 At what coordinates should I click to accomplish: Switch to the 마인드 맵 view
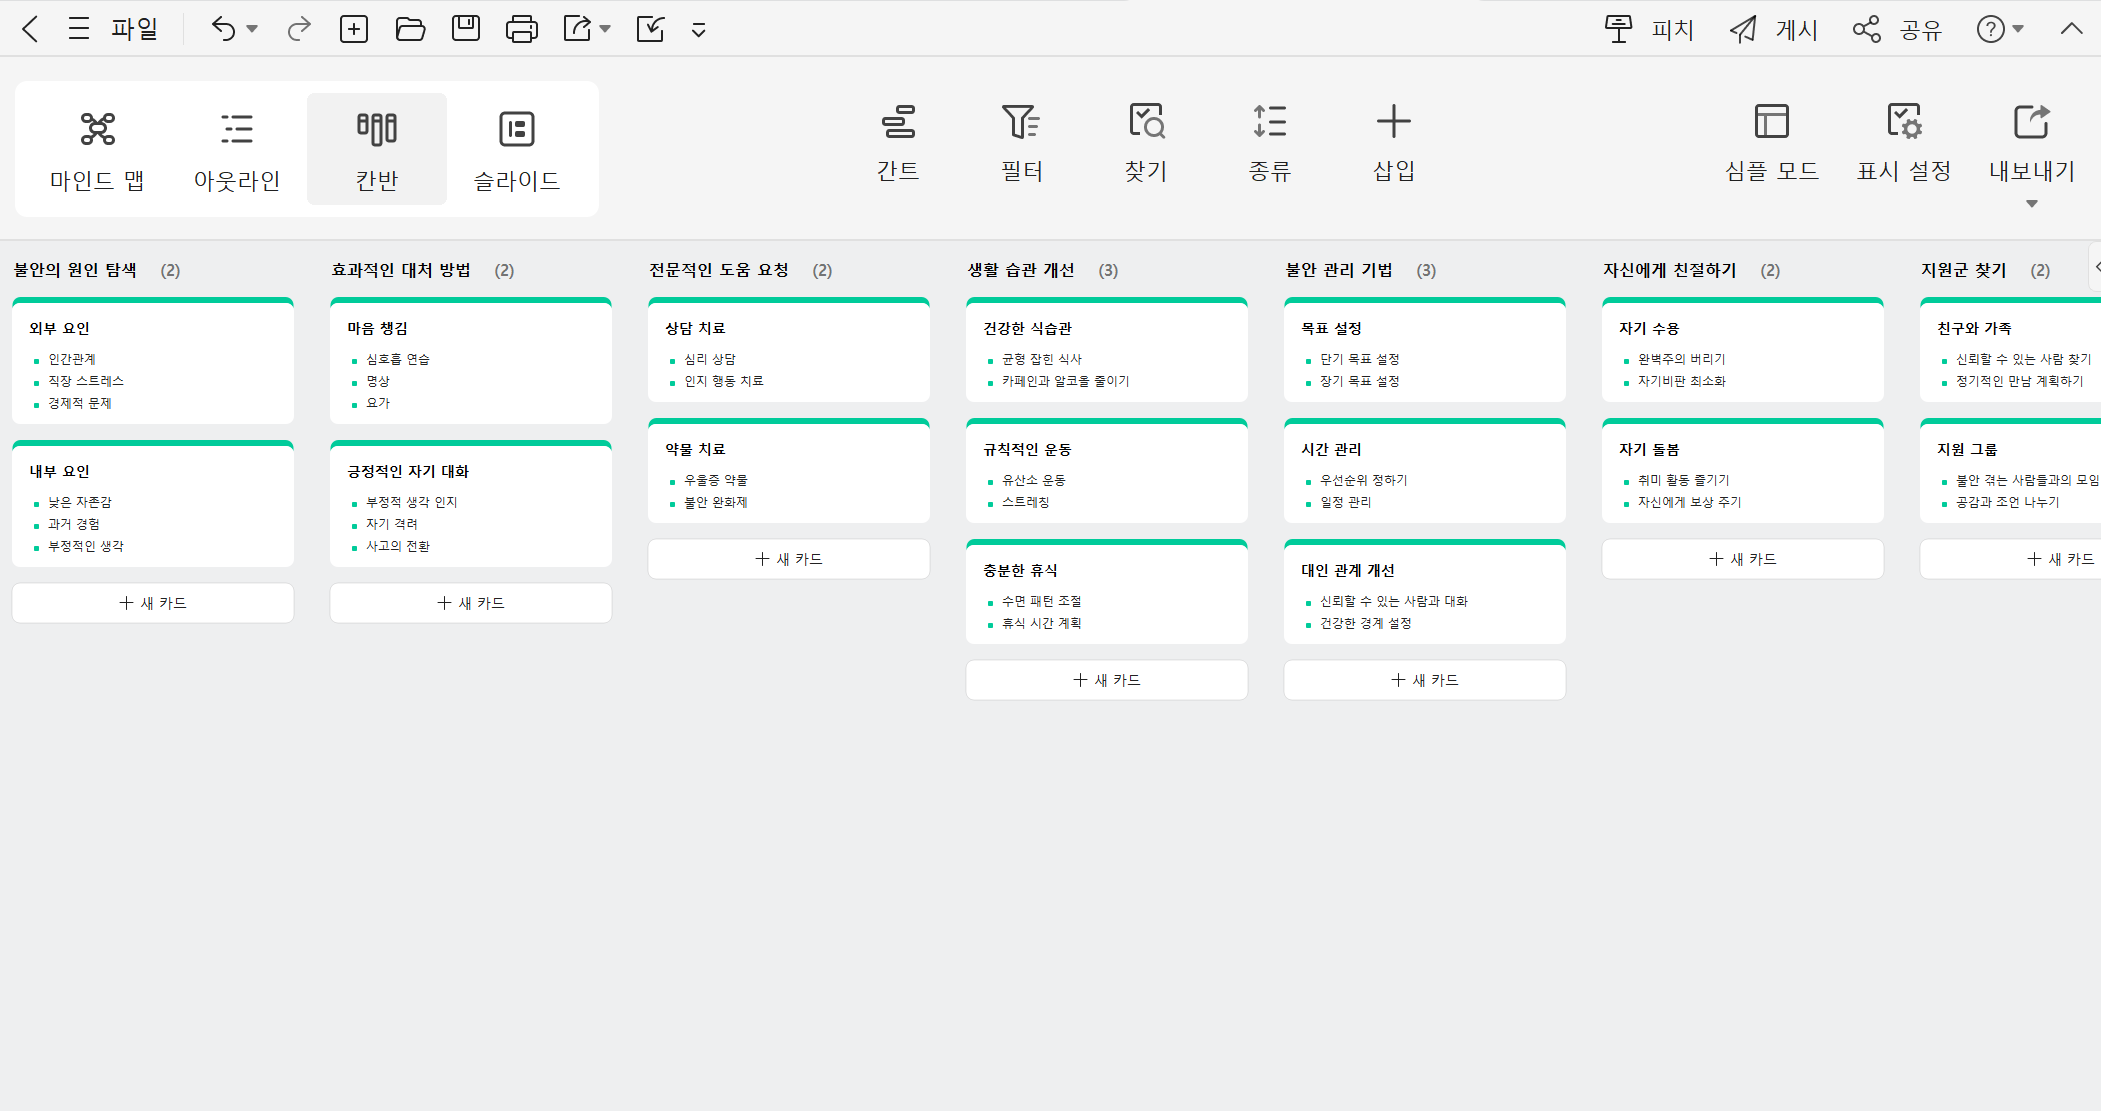(x=97, y=150)
